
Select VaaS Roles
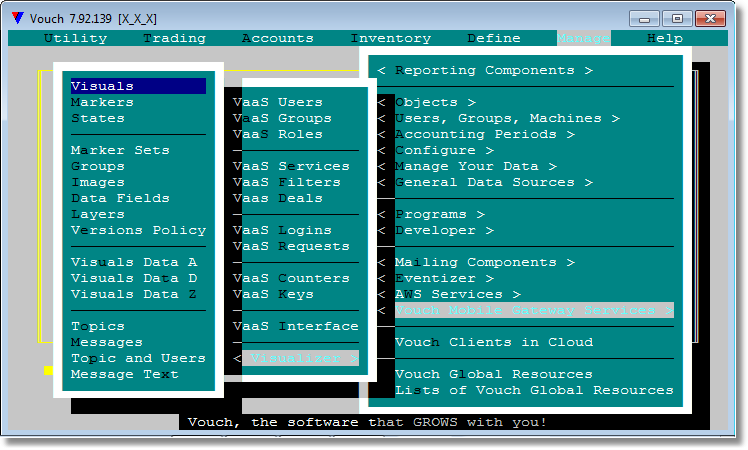[278, 134]
